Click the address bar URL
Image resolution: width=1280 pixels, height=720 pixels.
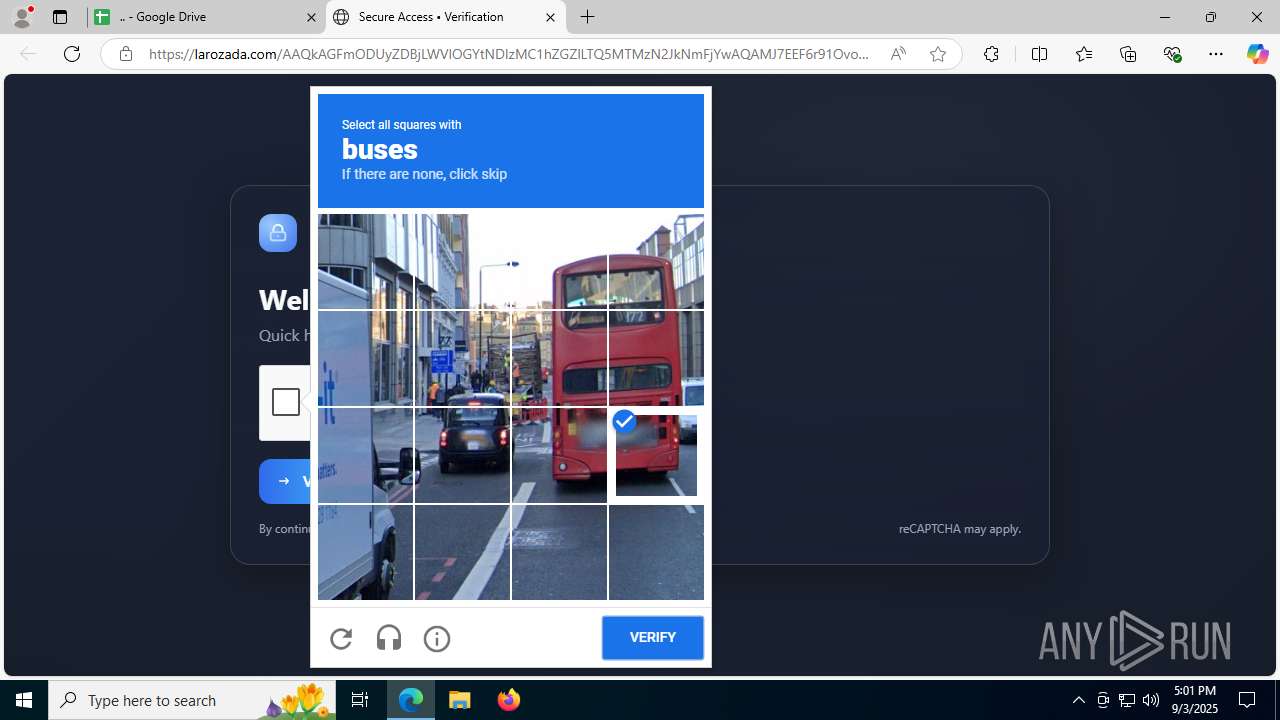tap(509, 54)
